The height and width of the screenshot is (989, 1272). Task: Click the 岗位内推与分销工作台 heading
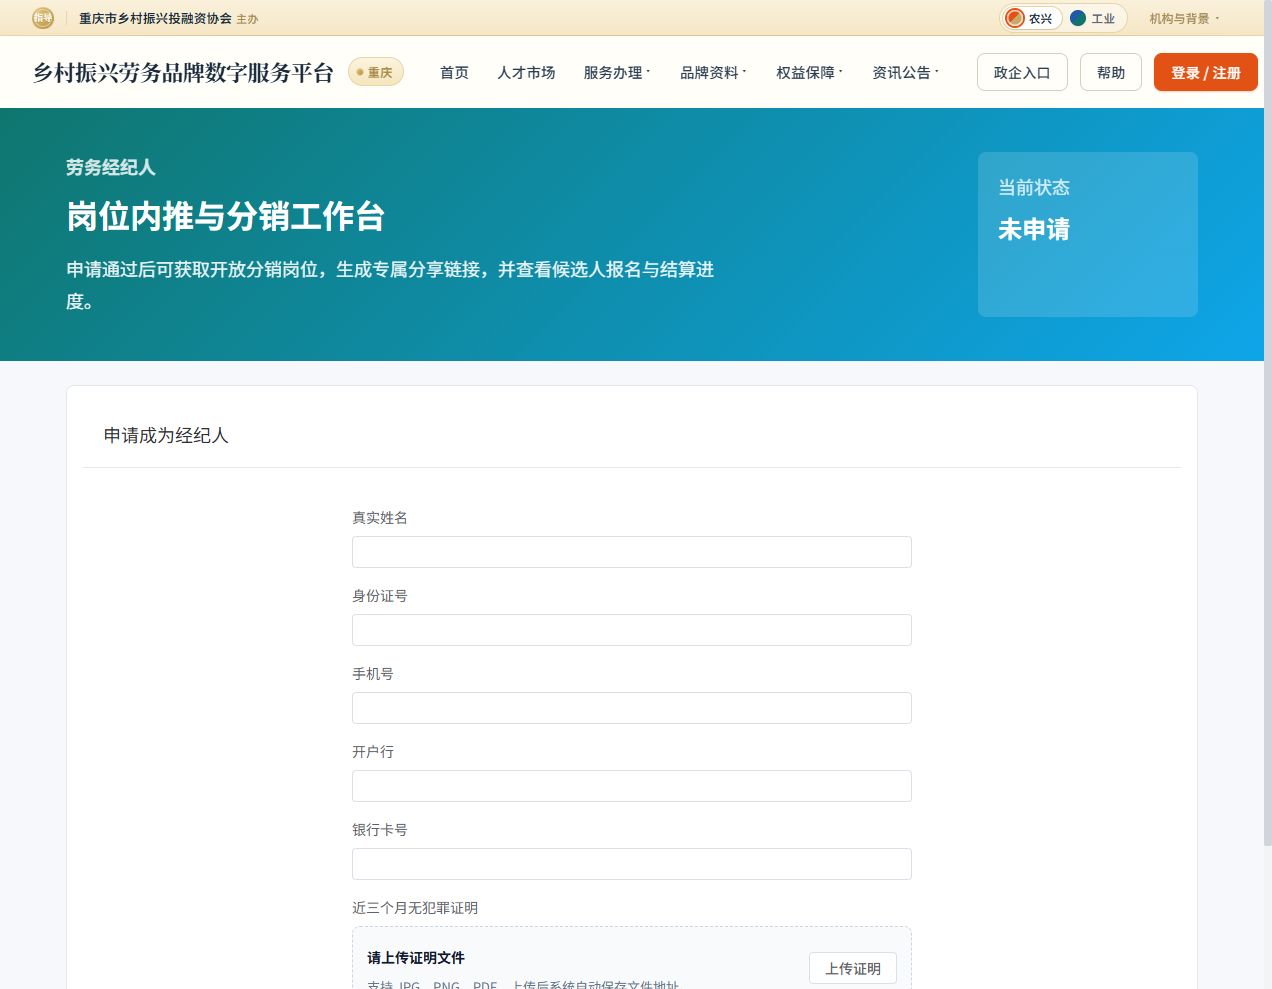(226, 216)
